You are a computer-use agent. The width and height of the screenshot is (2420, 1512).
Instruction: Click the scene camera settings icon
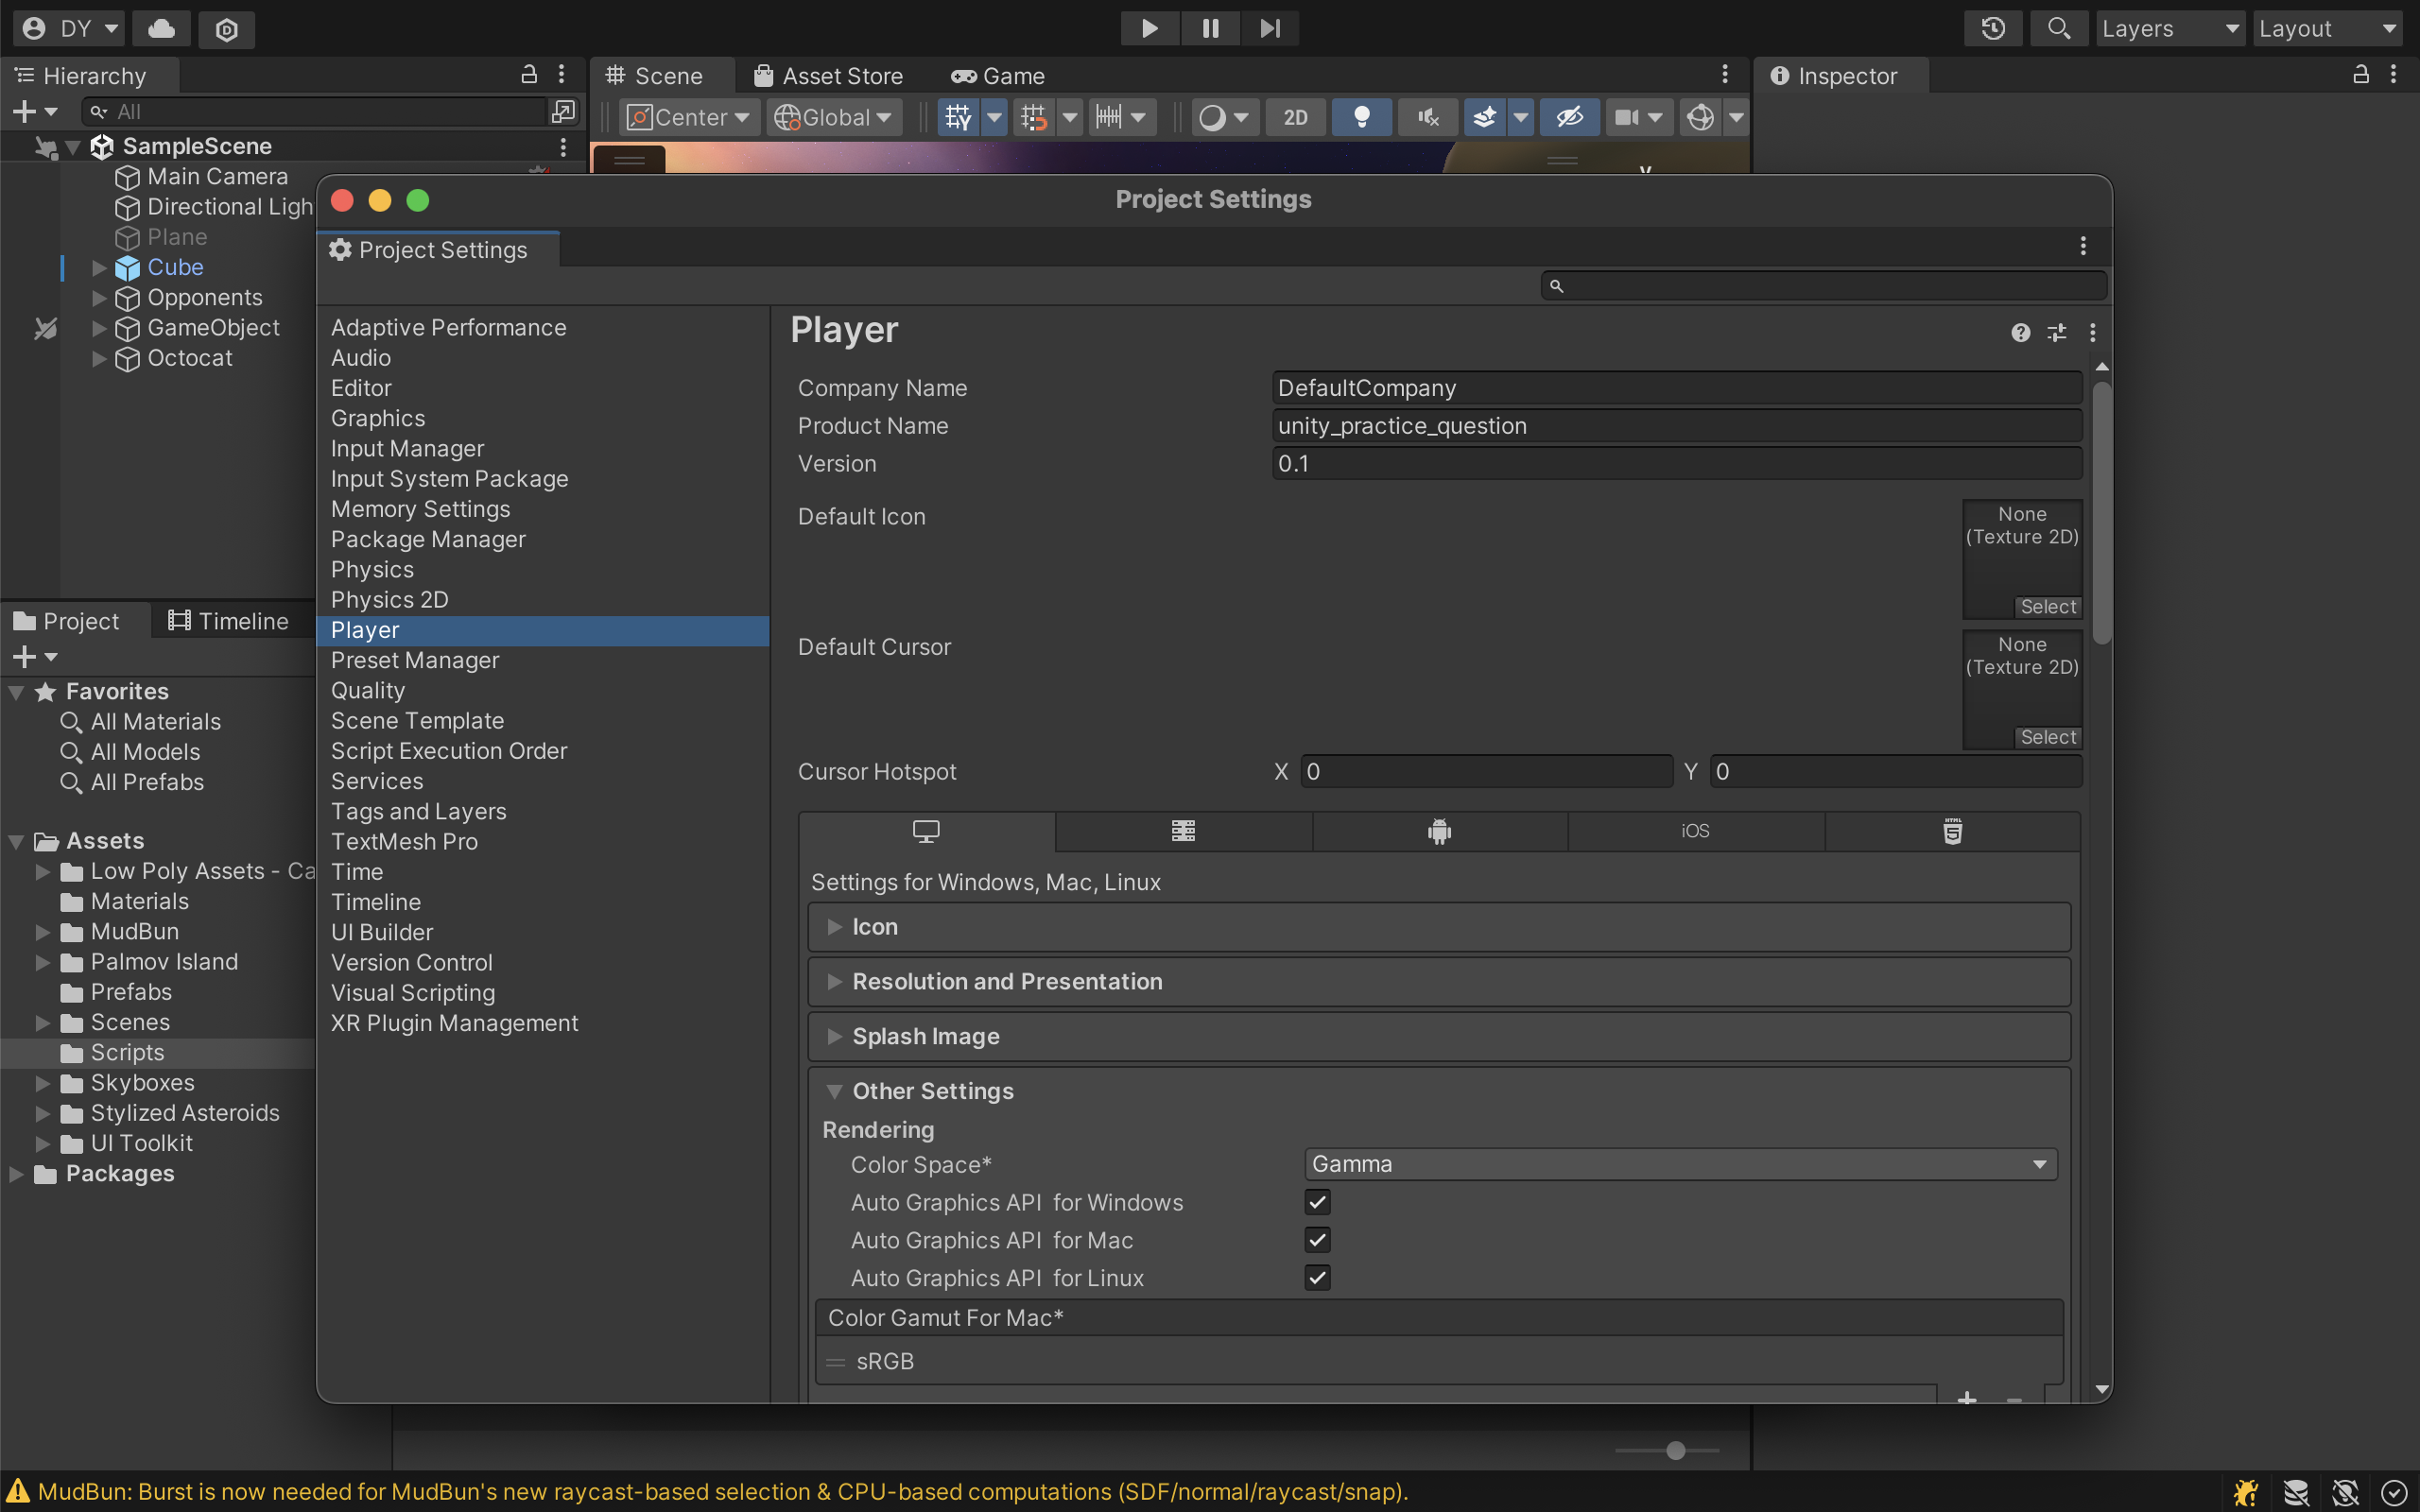click(x=1627, y=117)
